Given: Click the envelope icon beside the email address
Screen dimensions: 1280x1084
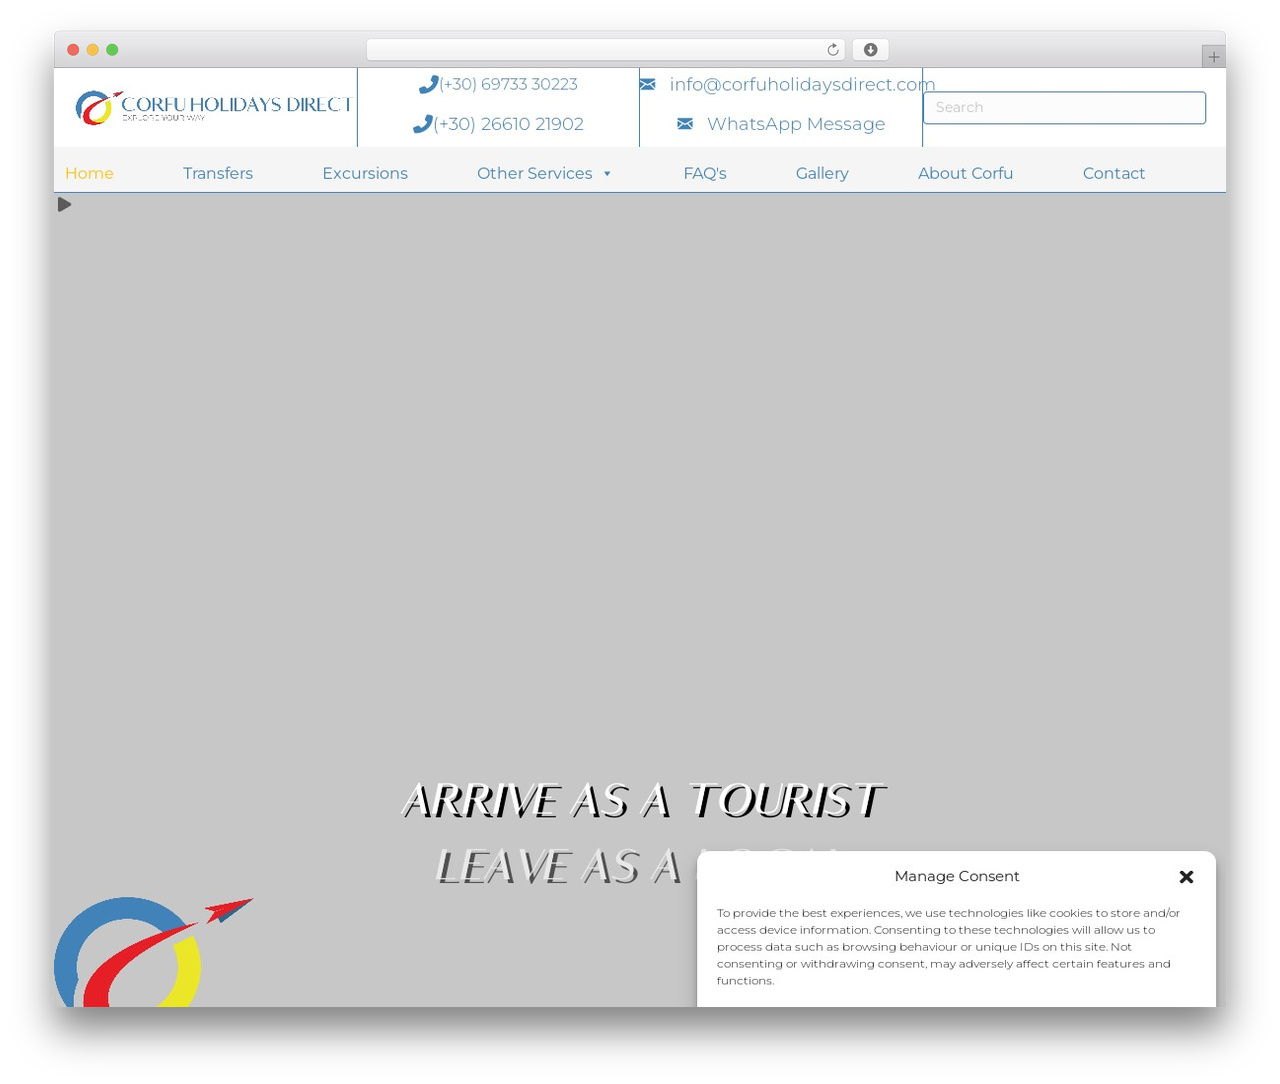Looking at the screenshot, I should pyautogui.click(x=648, y=85).
